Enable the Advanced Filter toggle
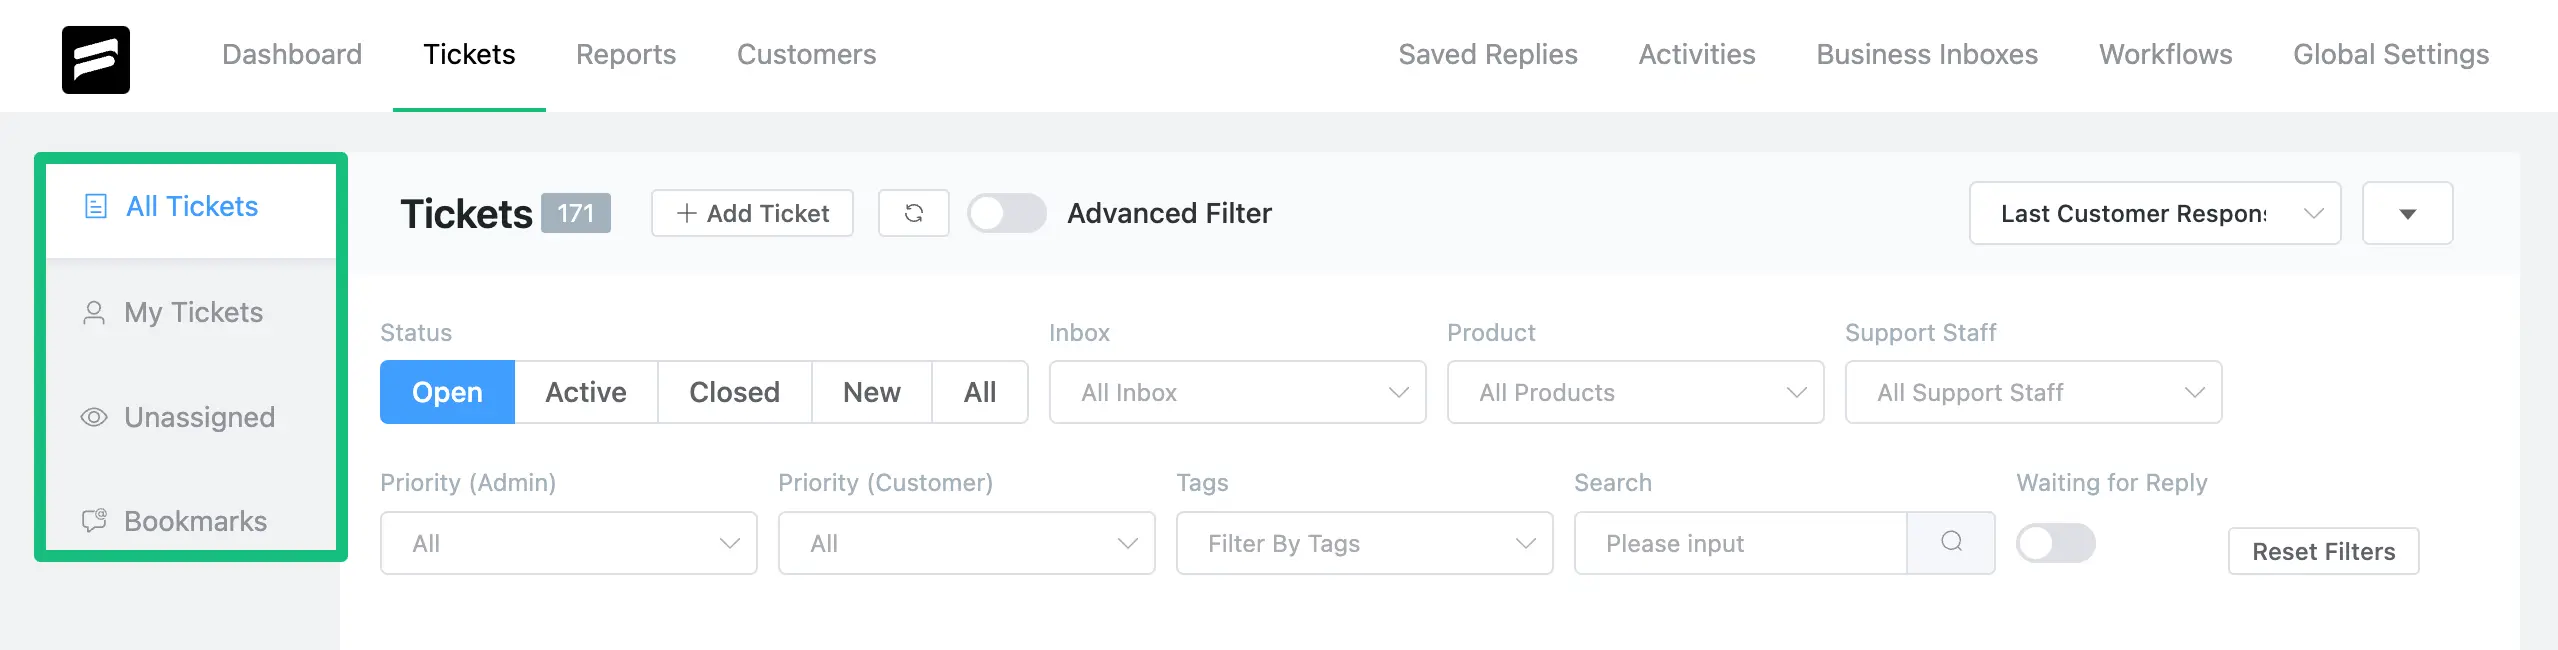 (x=1006, y=213)
